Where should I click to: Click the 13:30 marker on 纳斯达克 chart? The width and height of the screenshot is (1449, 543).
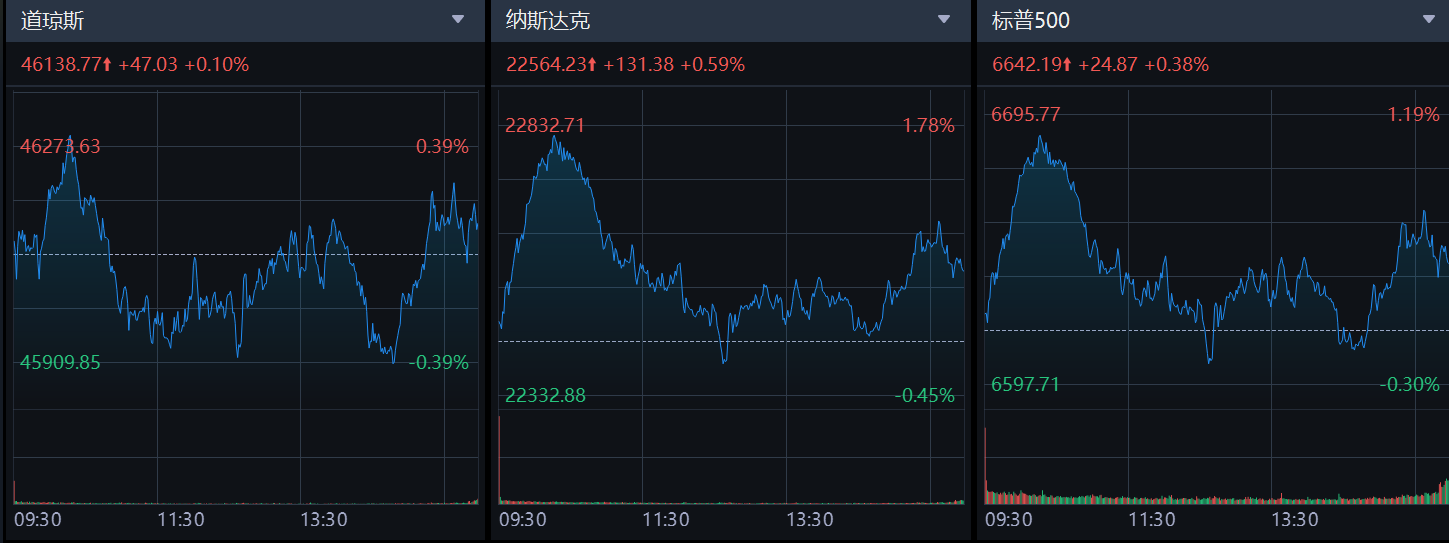coord(809,520)
